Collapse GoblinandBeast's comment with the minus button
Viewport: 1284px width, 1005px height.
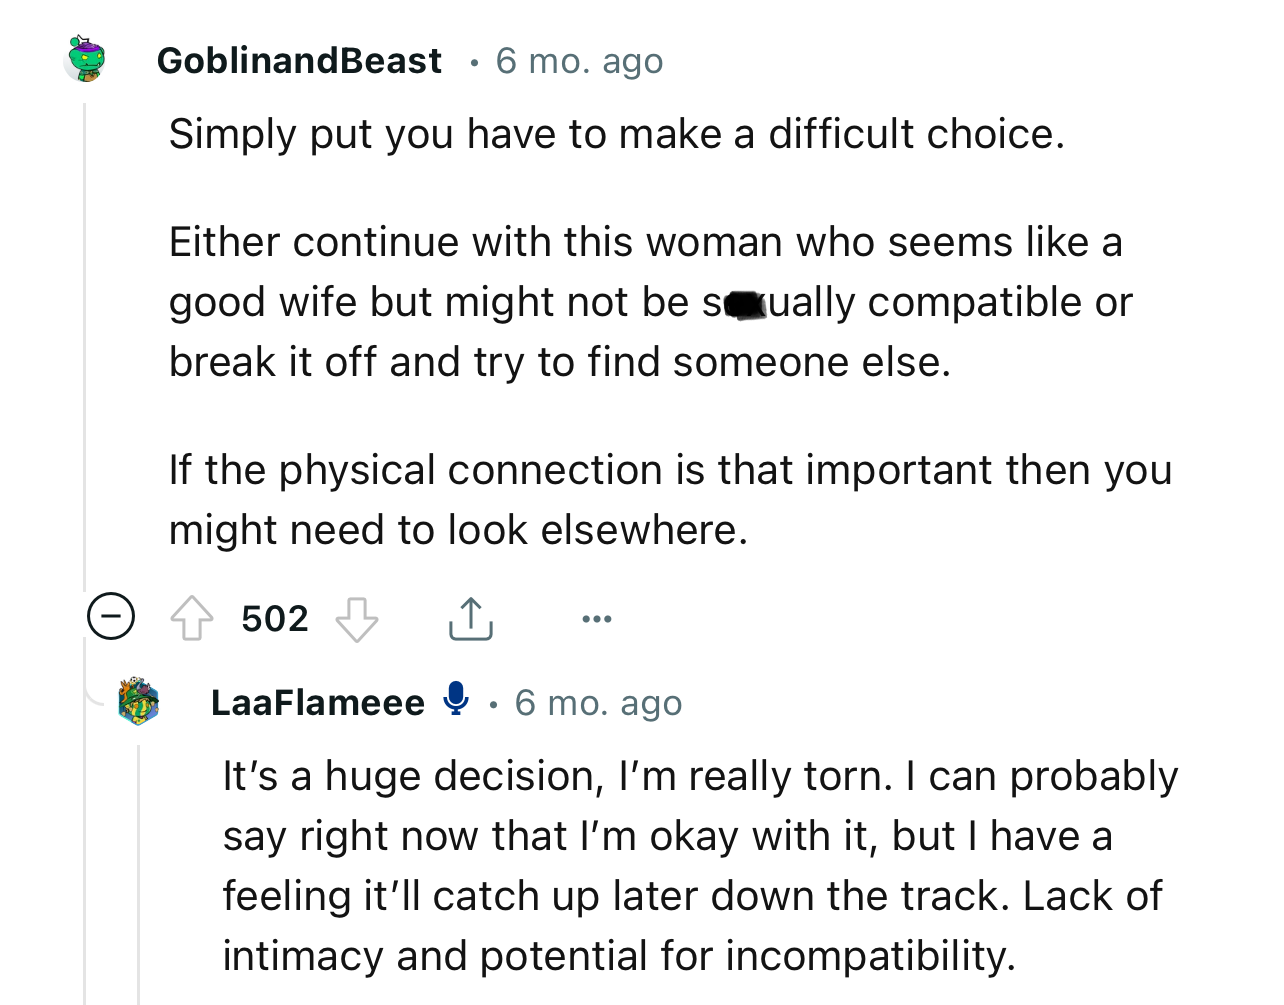point(110,617)
